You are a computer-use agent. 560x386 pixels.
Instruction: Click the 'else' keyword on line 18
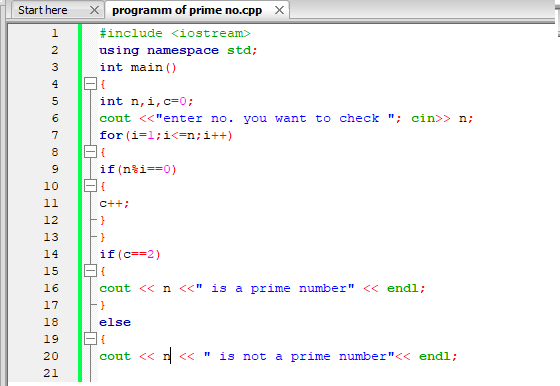point(115,322)
